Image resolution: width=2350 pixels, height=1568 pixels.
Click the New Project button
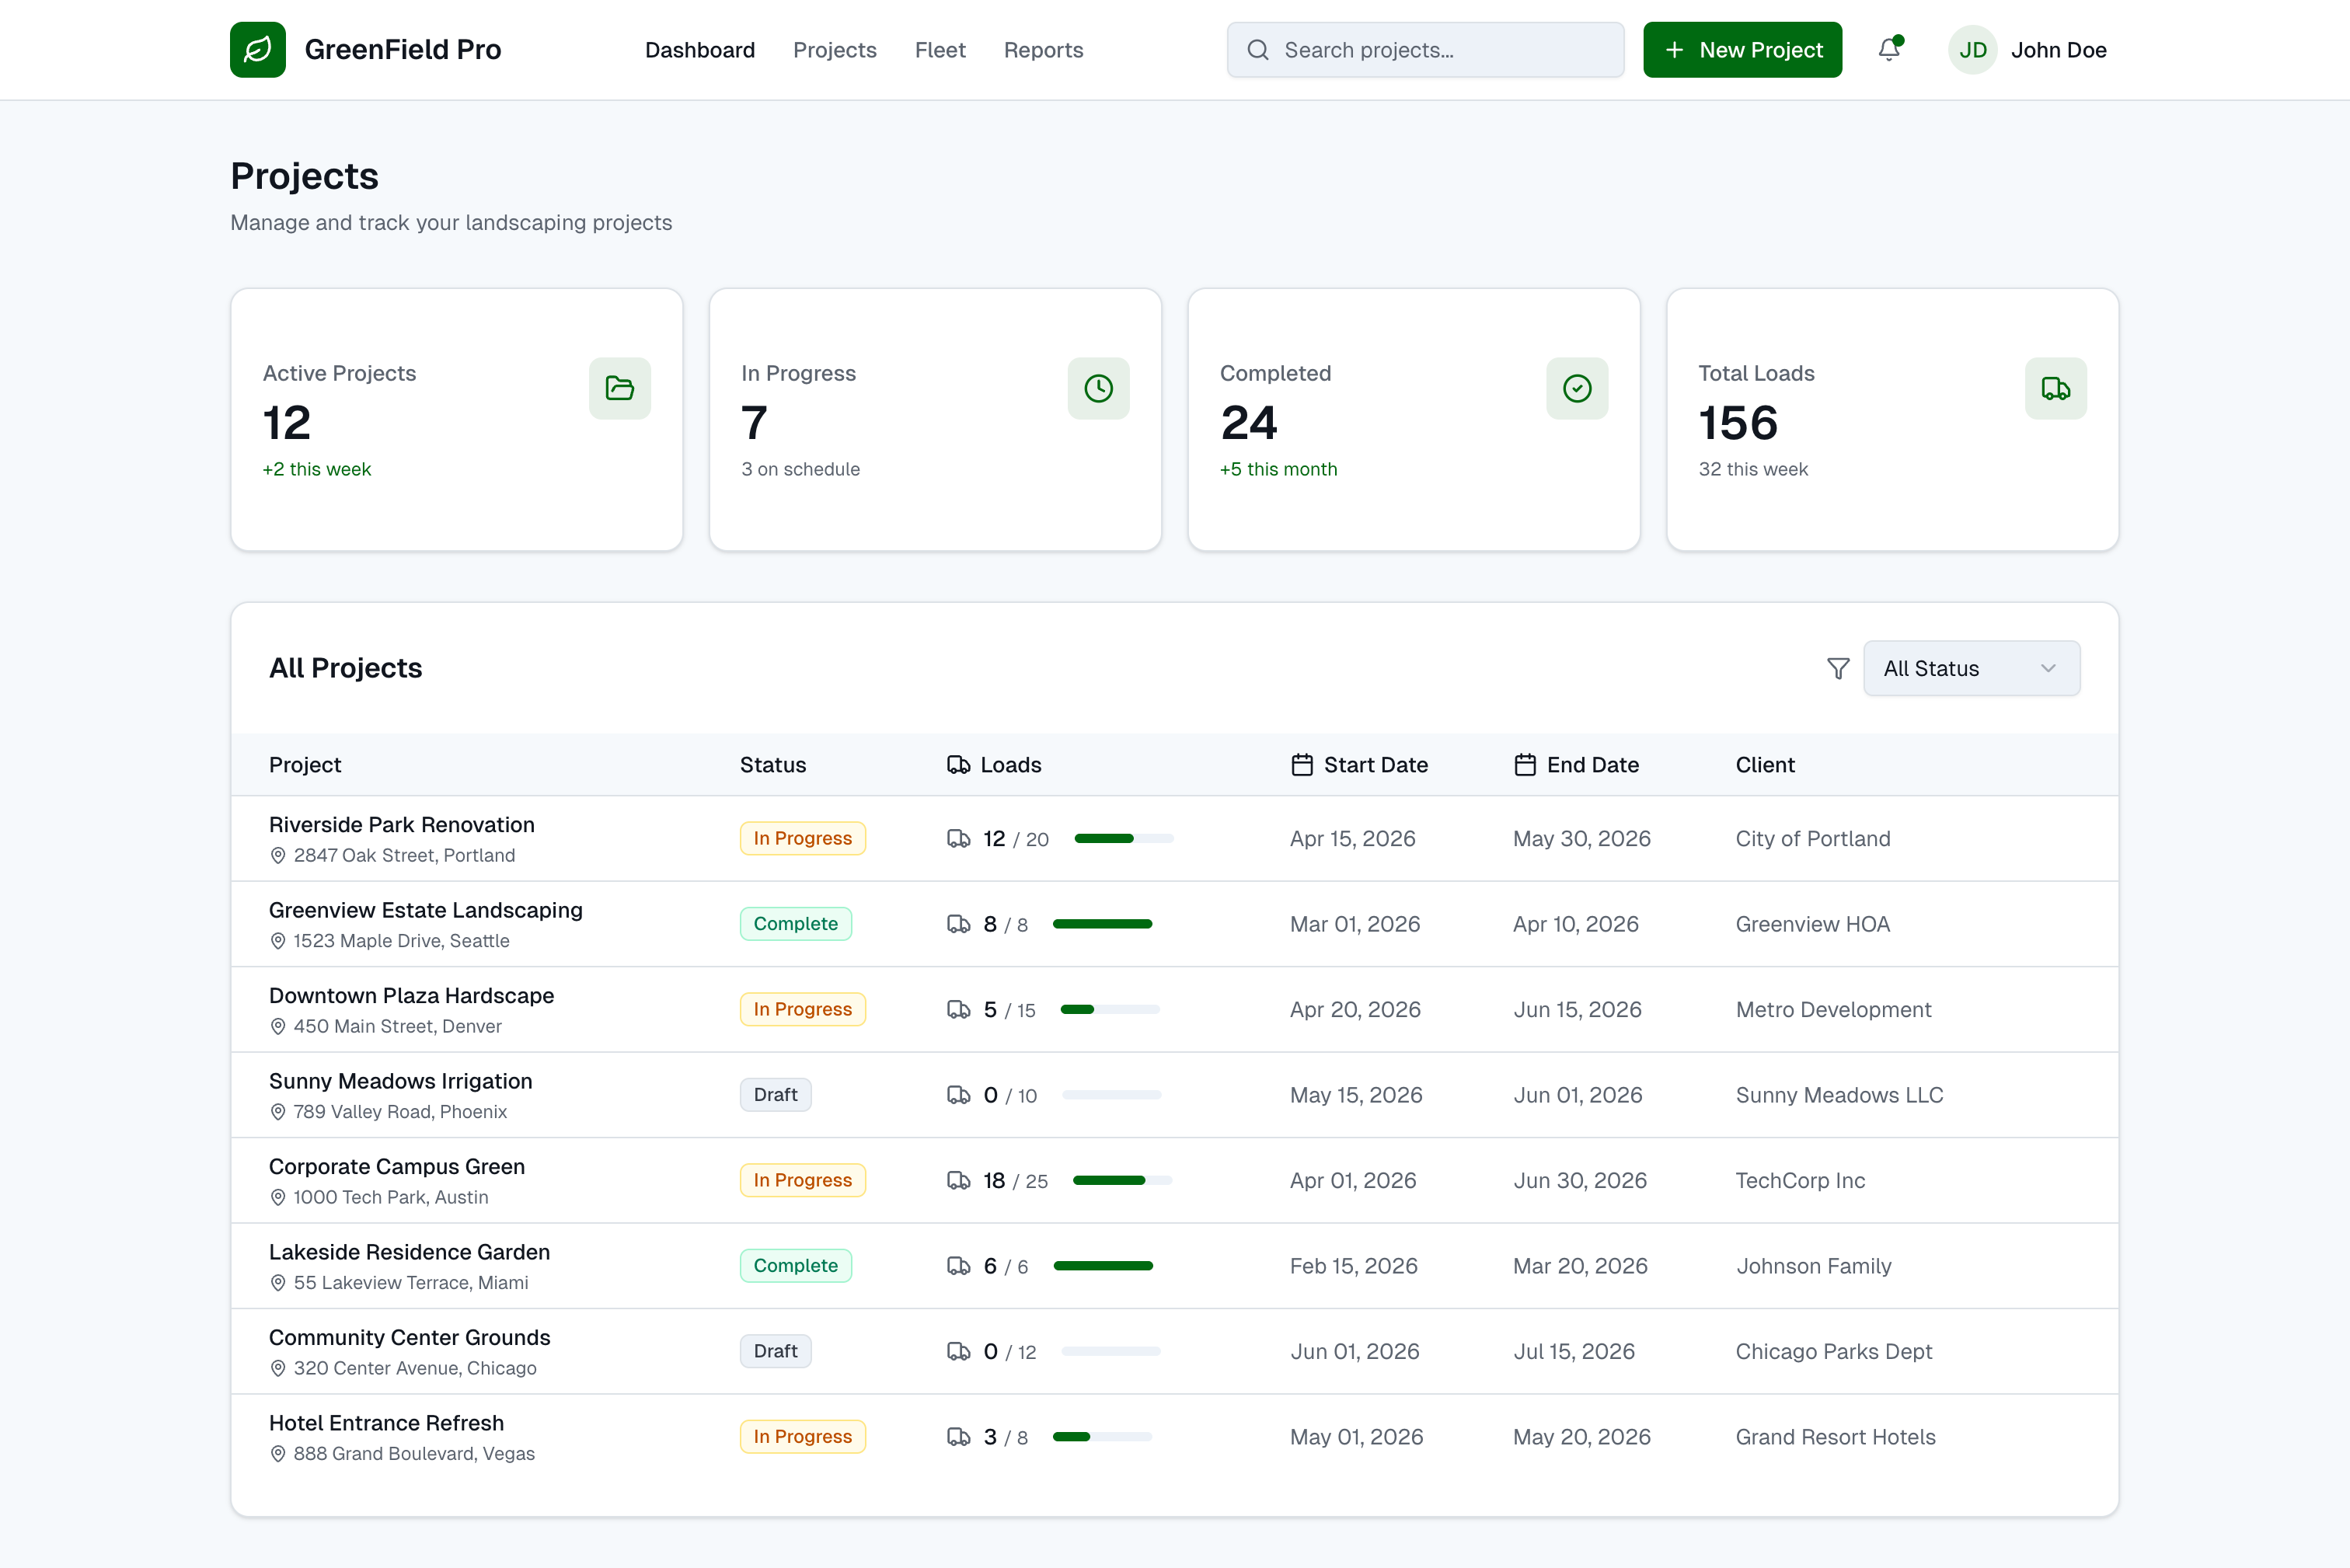[1742, 49]
